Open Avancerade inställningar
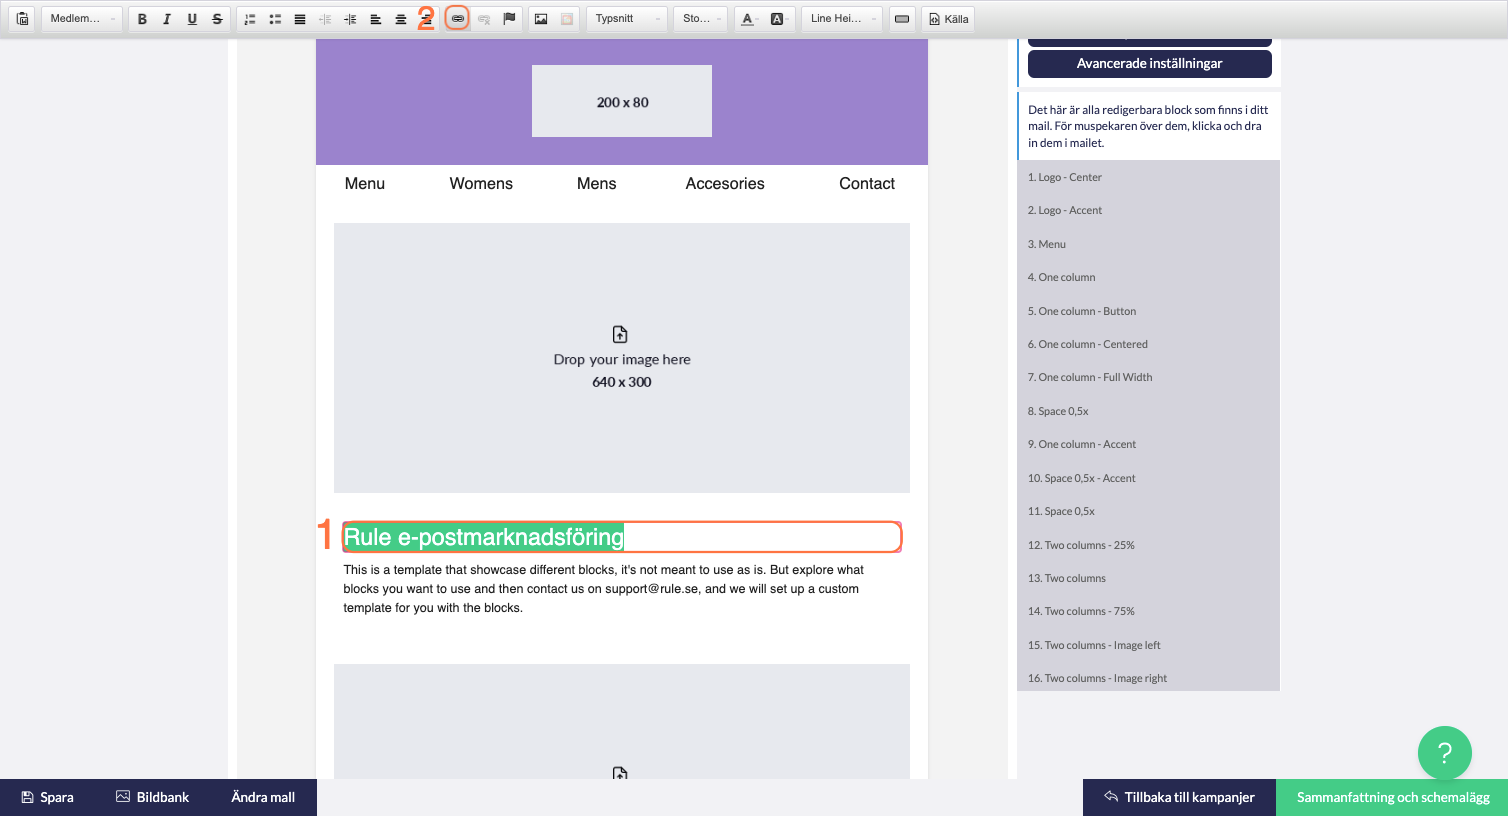 point(1150,63)
